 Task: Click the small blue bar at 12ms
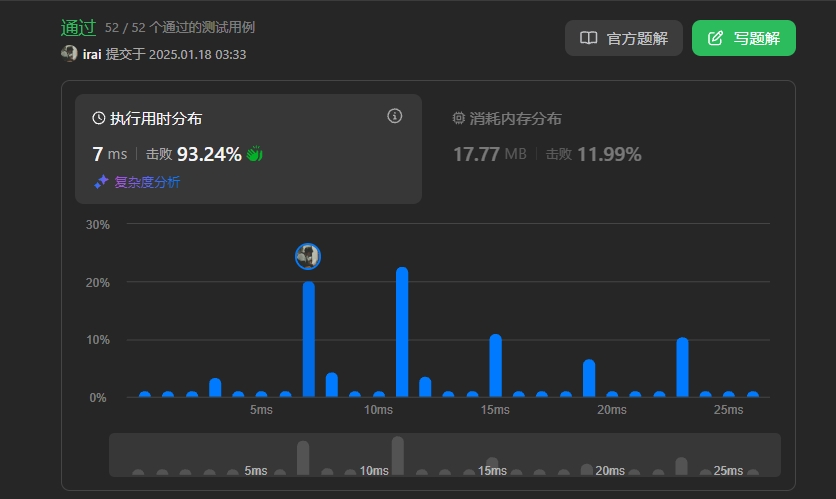[x=425, y=387]
